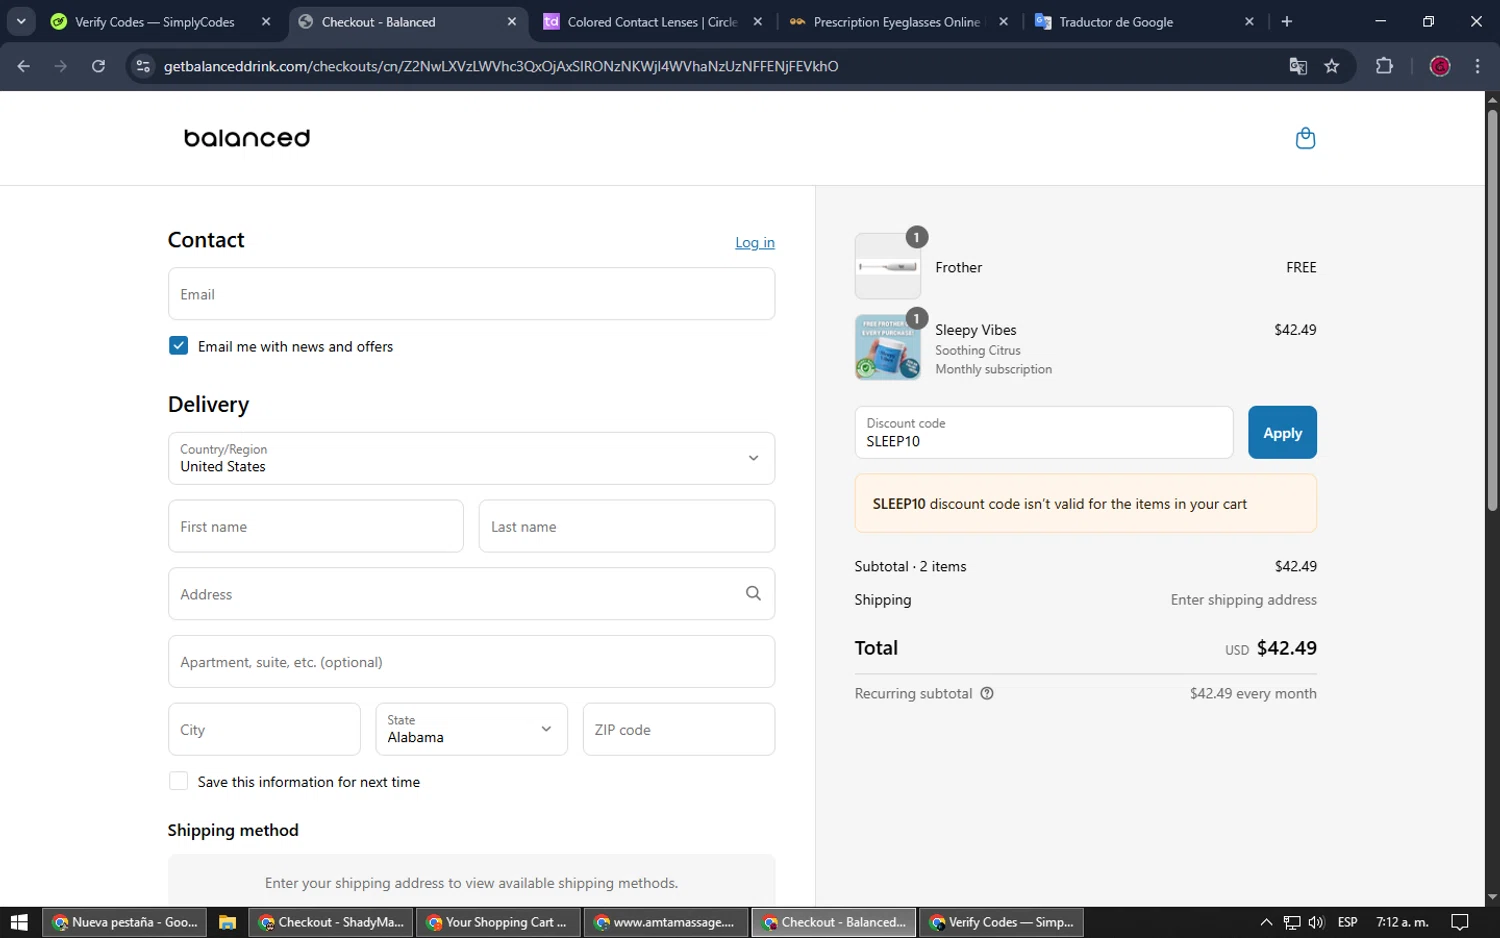The image size is (1500, 938).
Task: Click the Last name field
Action: tap(627, 526)
